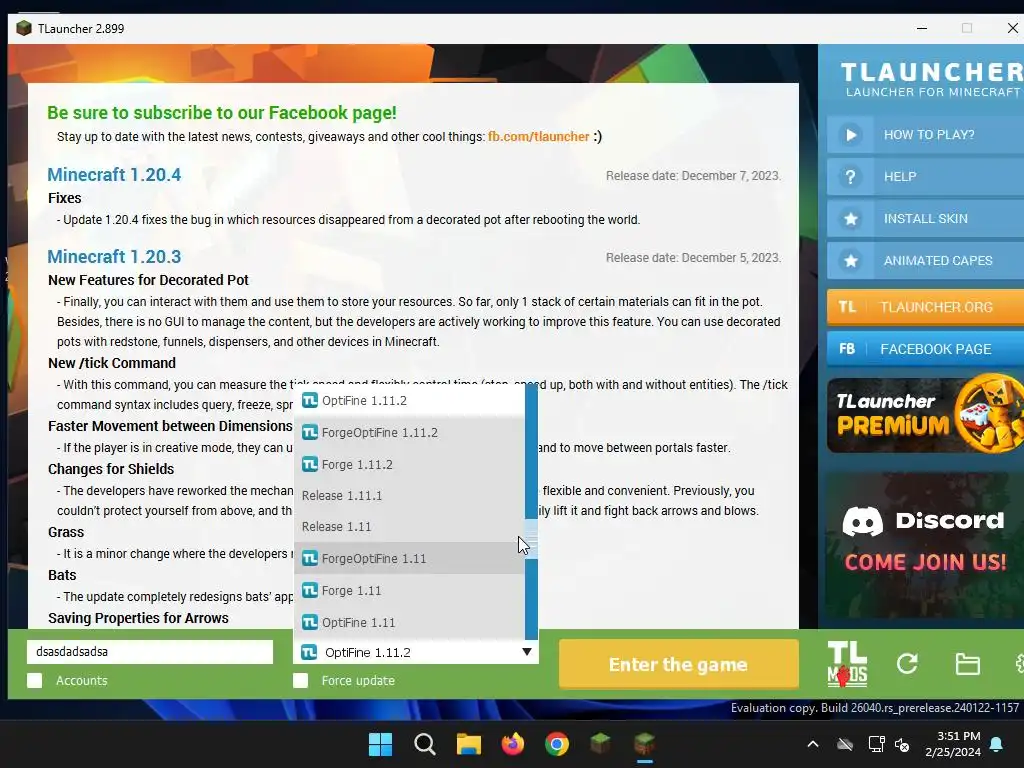Click the network display tray icon
Image resolution: width=1024 pixels, height=768 pixels.
pyautogui.click(x=876, y=744)
